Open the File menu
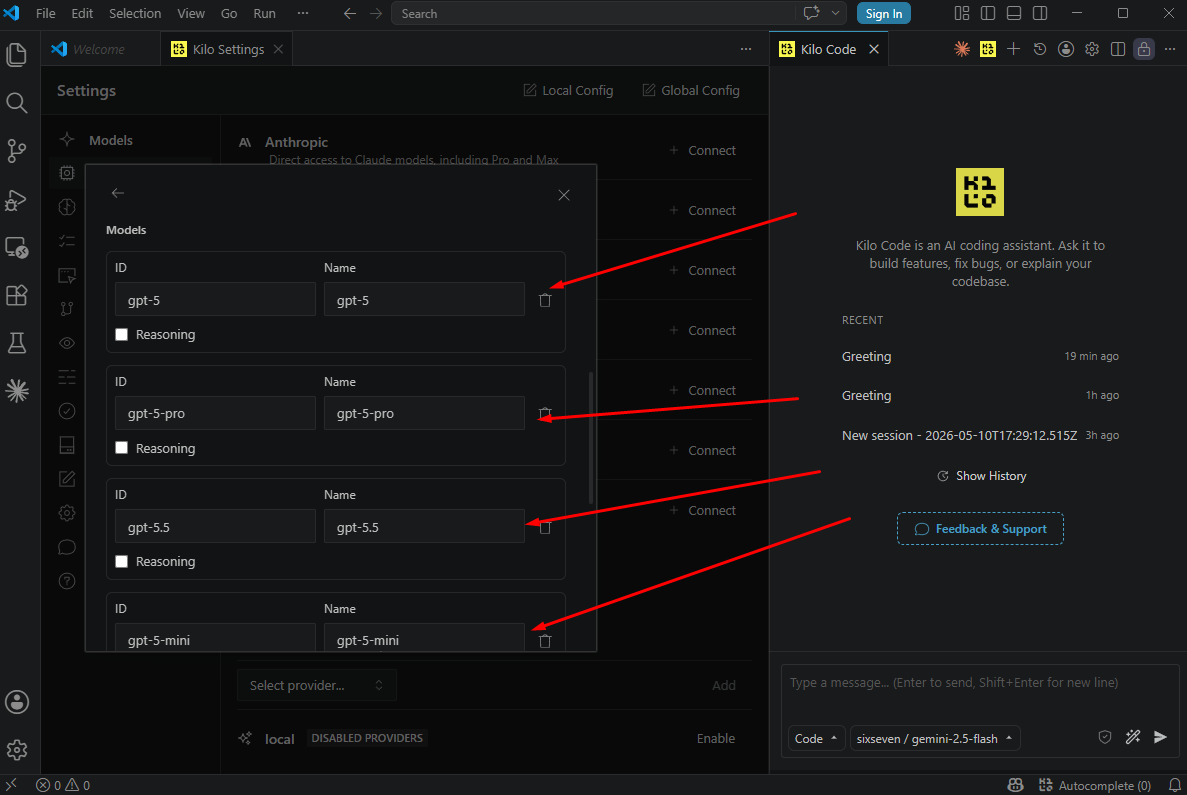Screen dimensions: 1187x795 pos(45,13)
